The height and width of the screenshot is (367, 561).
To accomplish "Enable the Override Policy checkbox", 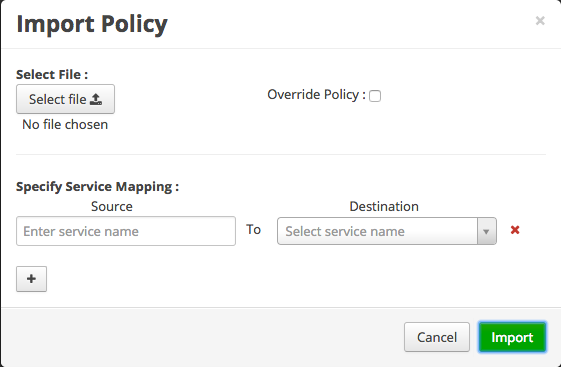I will (x=375, y=96).
